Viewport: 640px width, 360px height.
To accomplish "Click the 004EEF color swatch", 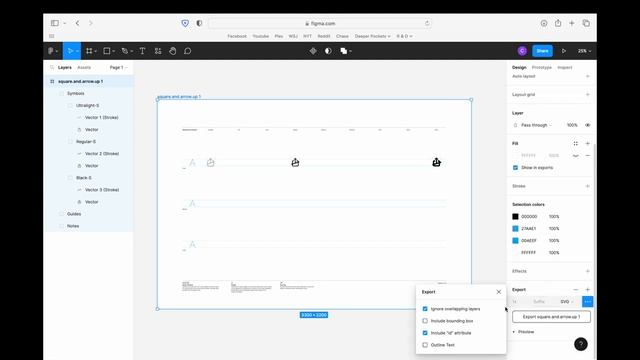I will pos(515,241).
